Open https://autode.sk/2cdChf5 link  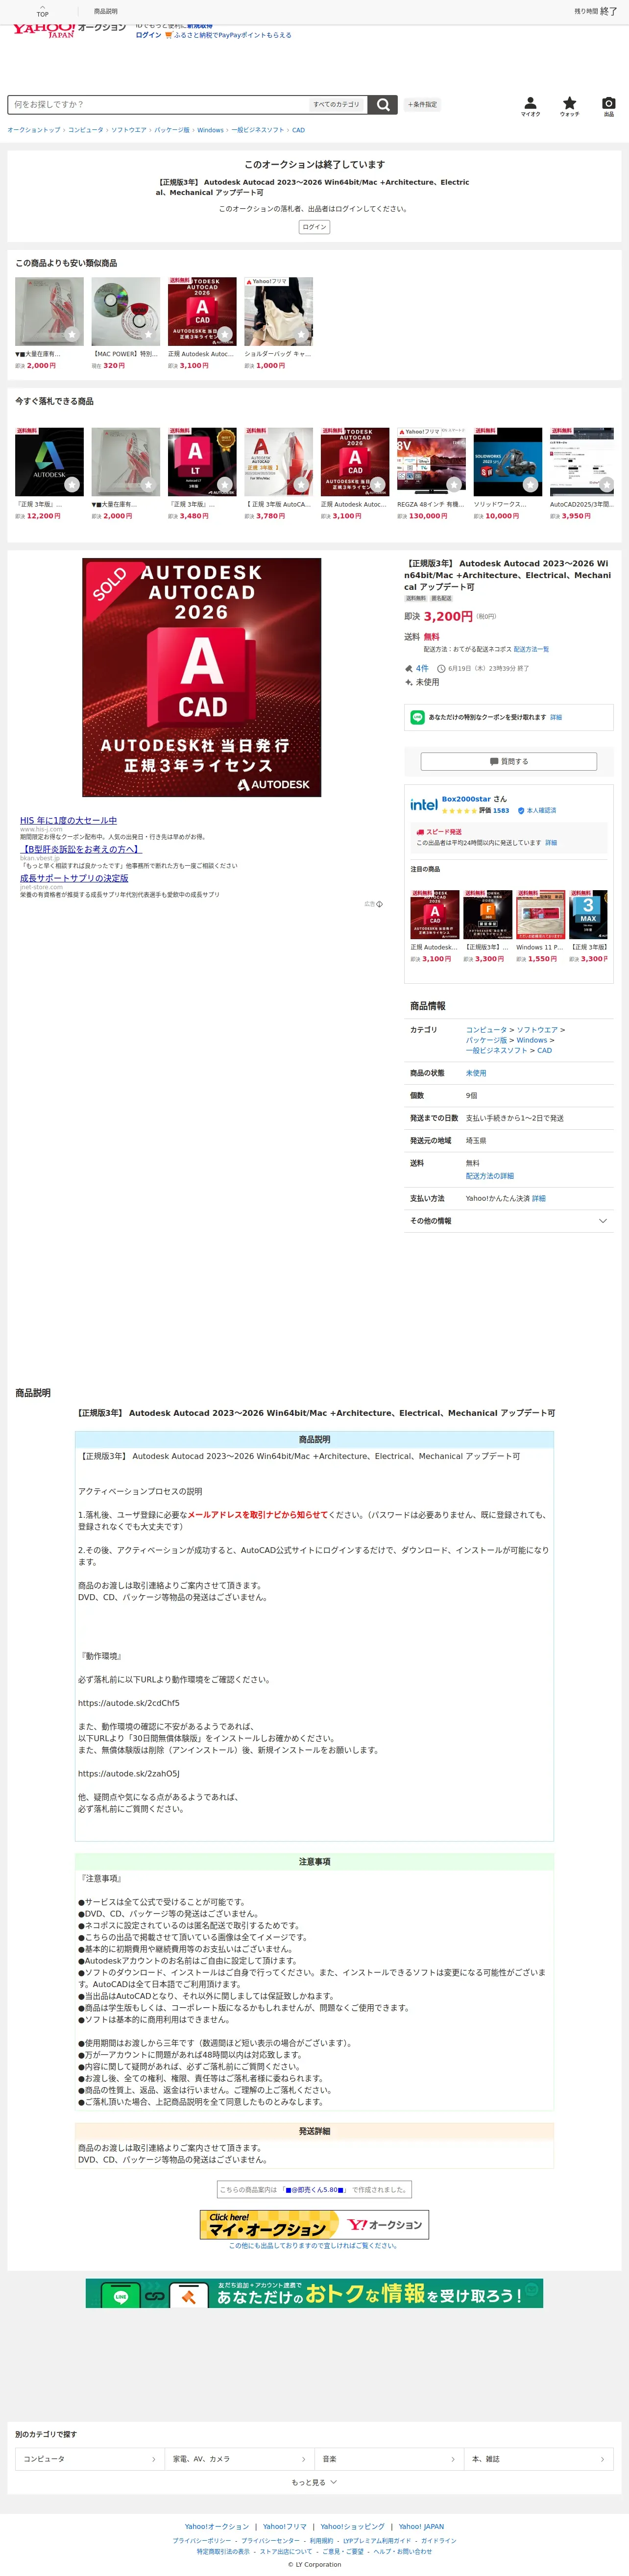pyautogui.click(x=129, y=1703)
